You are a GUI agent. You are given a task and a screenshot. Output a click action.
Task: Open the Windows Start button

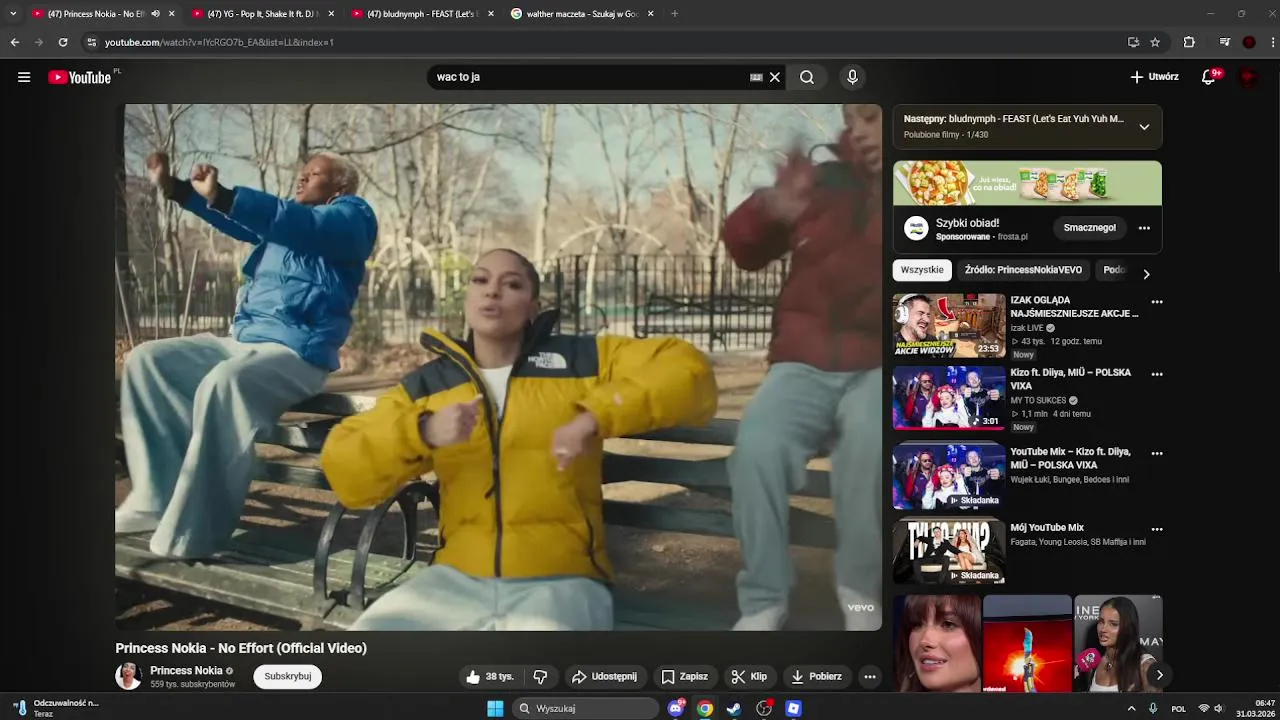pyautogui.click(x=495, y=708)
